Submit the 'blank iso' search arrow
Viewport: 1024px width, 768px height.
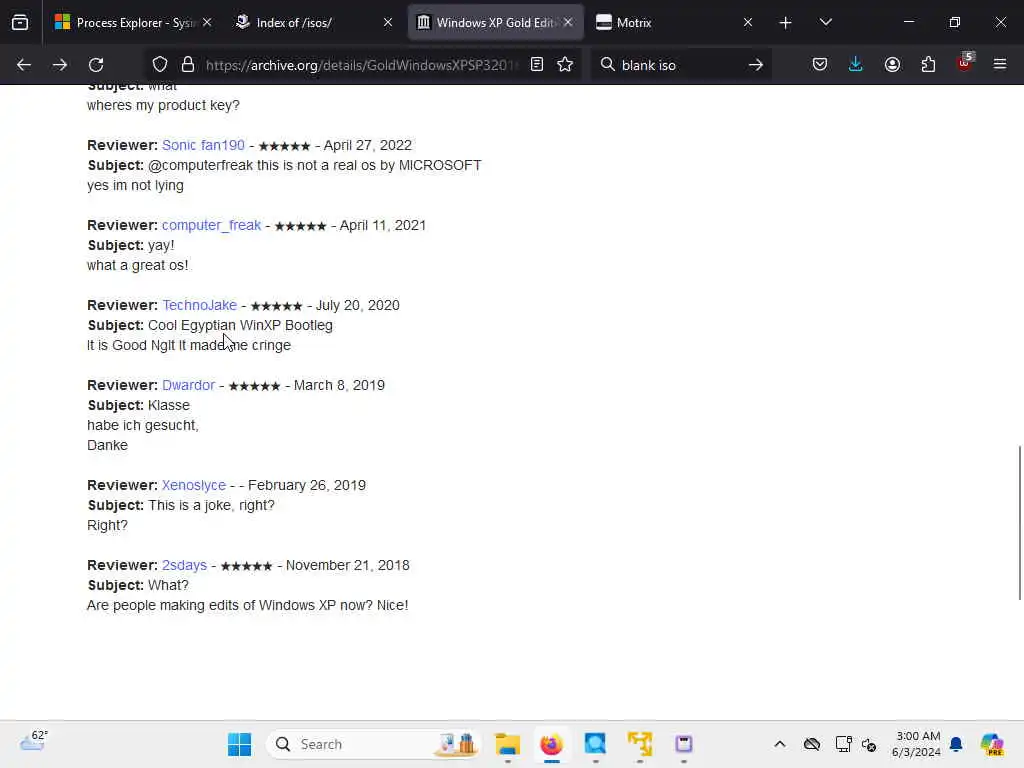click(x=756, y=65)
